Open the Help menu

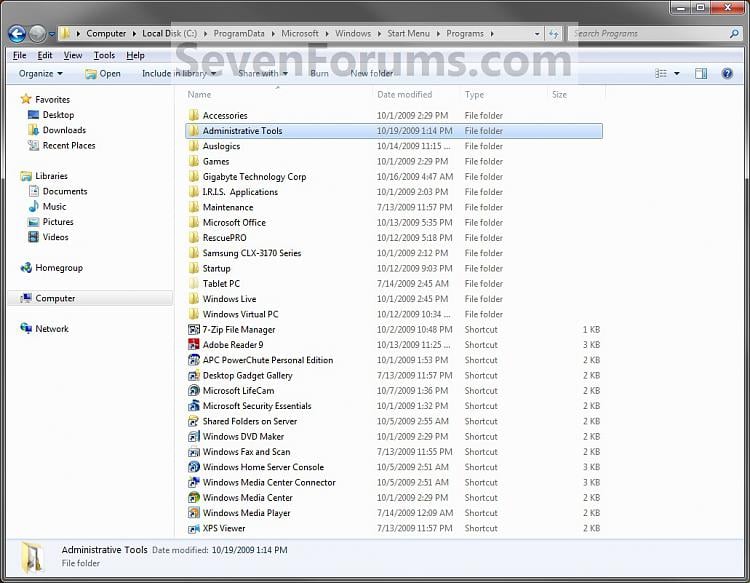click(x=135, y=55)
